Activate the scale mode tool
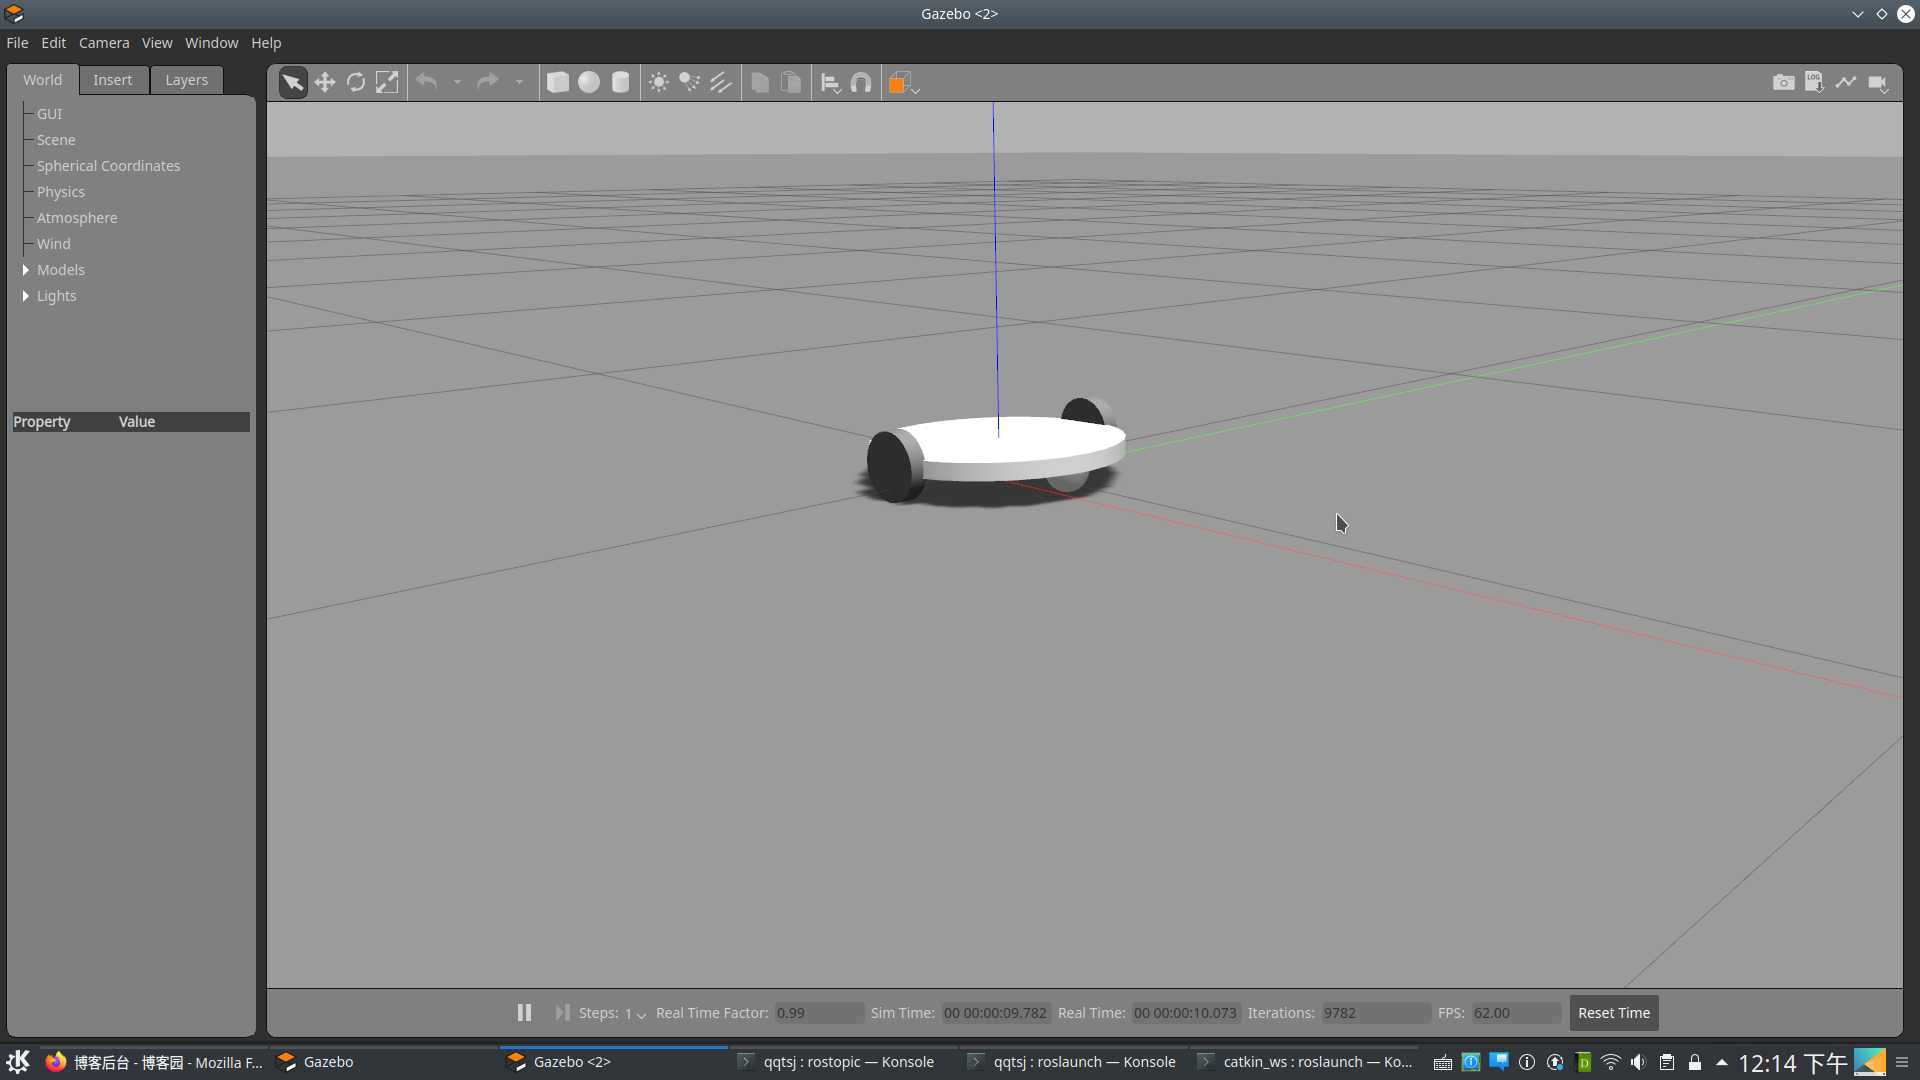 click(387, 83)
